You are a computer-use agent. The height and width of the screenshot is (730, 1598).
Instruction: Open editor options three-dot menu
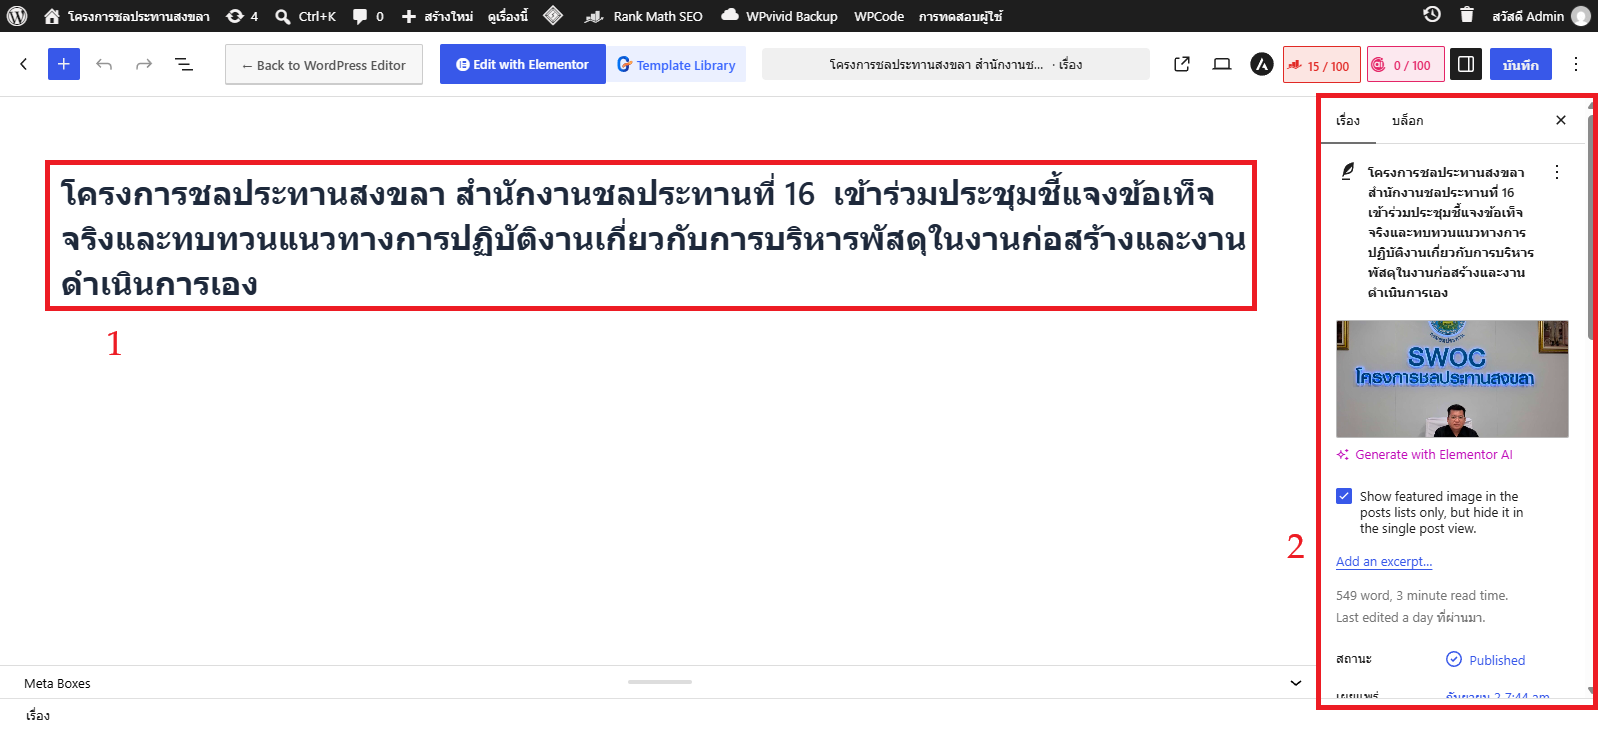coord(1576,64)
